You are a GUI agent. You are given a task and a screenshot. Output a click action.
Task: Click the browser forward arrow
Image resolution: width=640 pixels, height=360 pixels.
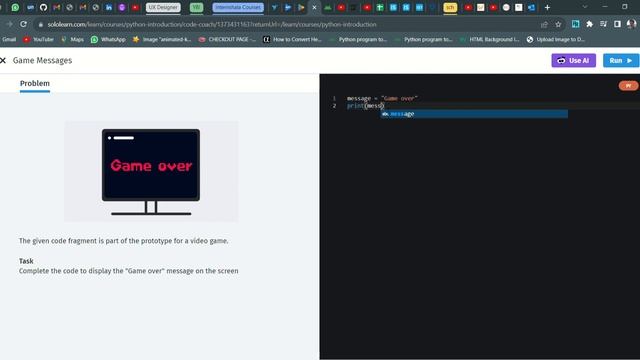(x=9, y=24)
